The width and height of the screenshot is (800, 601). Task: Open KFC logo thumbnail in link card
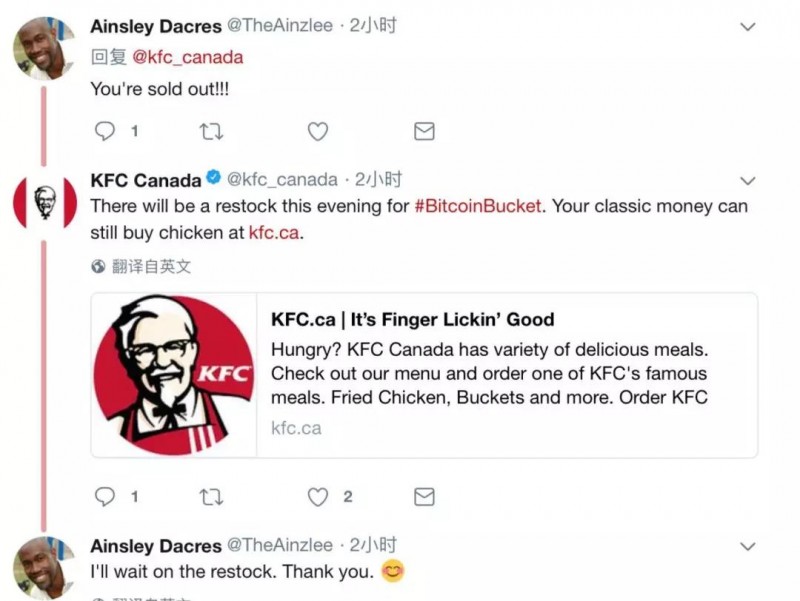tap(174, 375)
